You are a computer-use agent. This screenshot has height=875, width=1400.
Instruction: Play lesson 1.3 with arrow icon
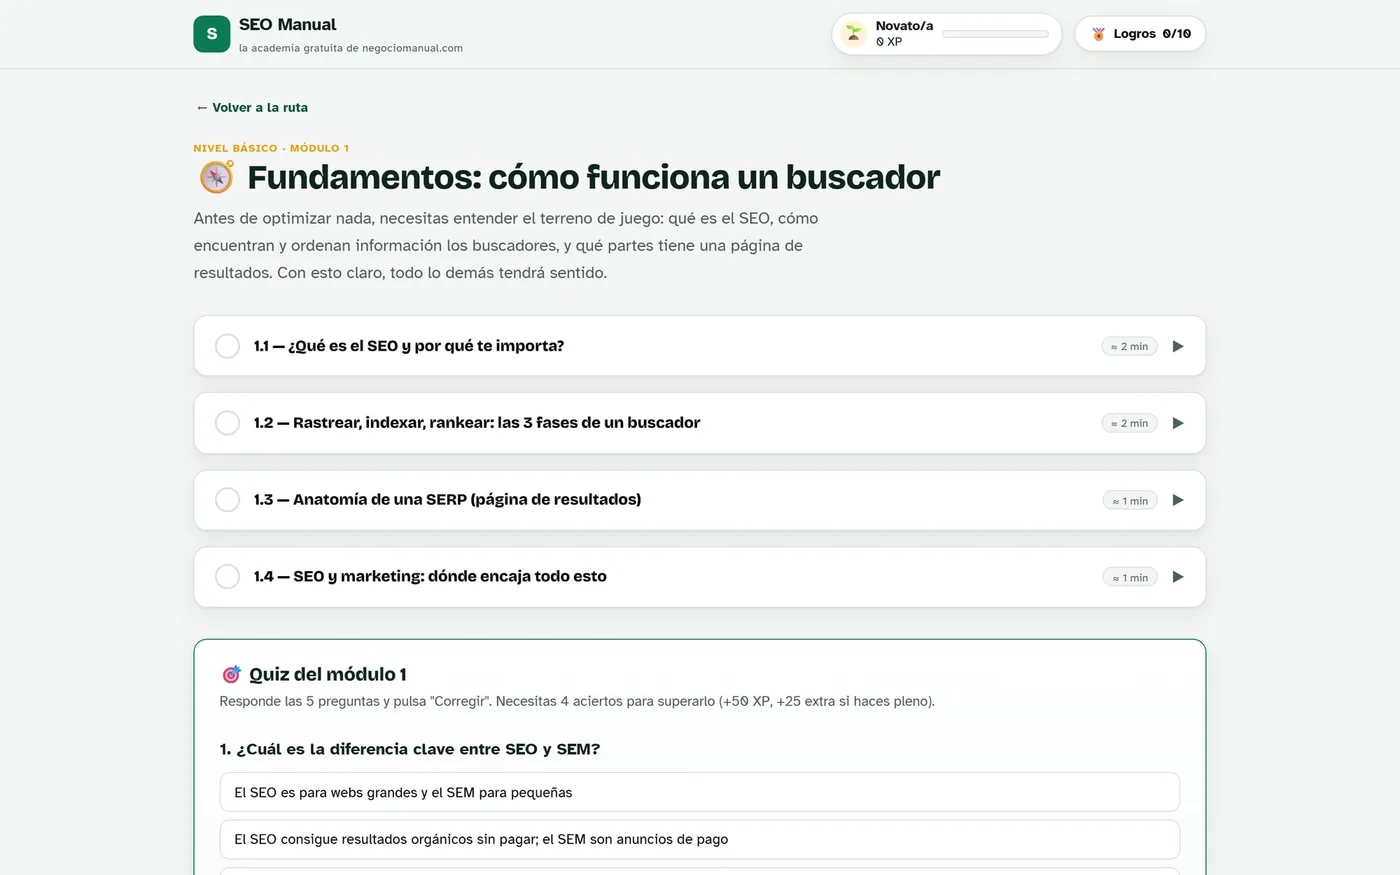(1178, 500)
